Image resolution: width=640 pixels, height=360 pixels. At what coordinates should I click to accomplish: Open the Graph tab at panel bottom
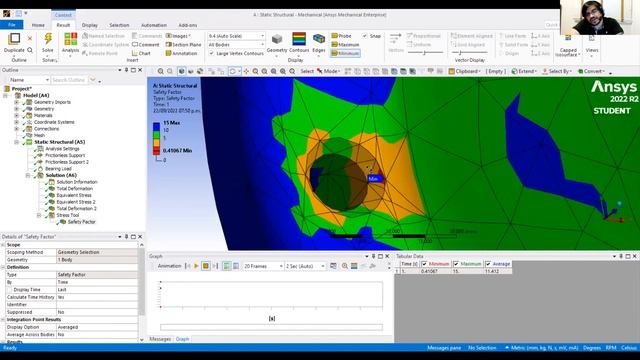[x=182, y=339]
